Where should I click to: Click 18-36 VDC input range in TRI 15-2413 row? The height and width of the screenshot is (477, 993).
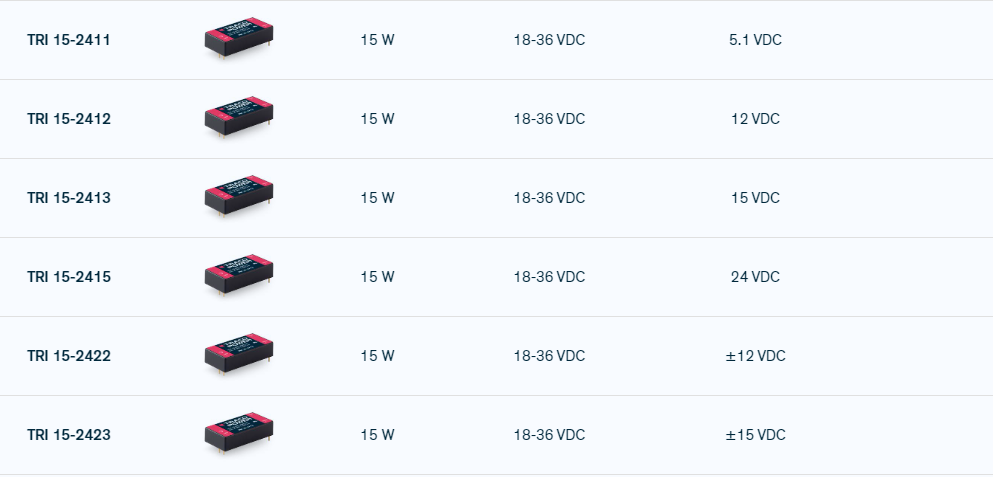549,198
